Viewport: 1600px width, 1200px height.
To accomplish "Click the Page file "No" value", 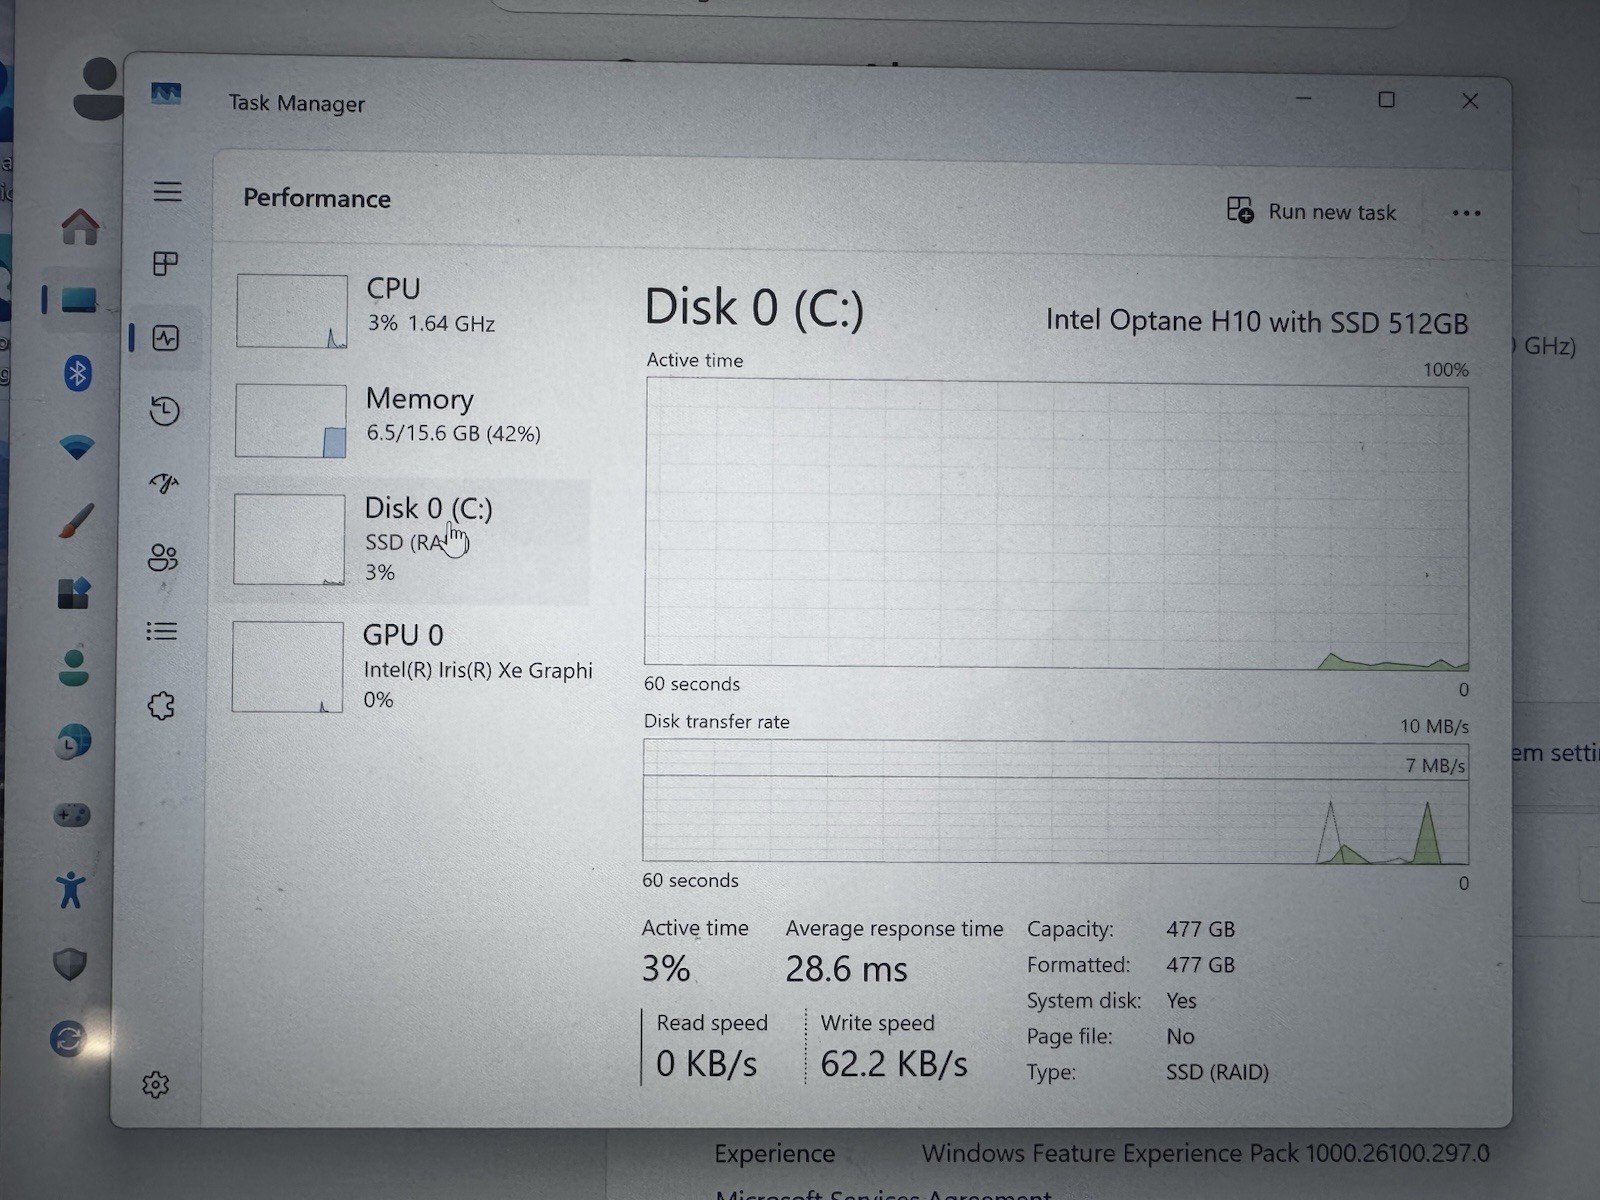I will click(x=1180, y=1037).
